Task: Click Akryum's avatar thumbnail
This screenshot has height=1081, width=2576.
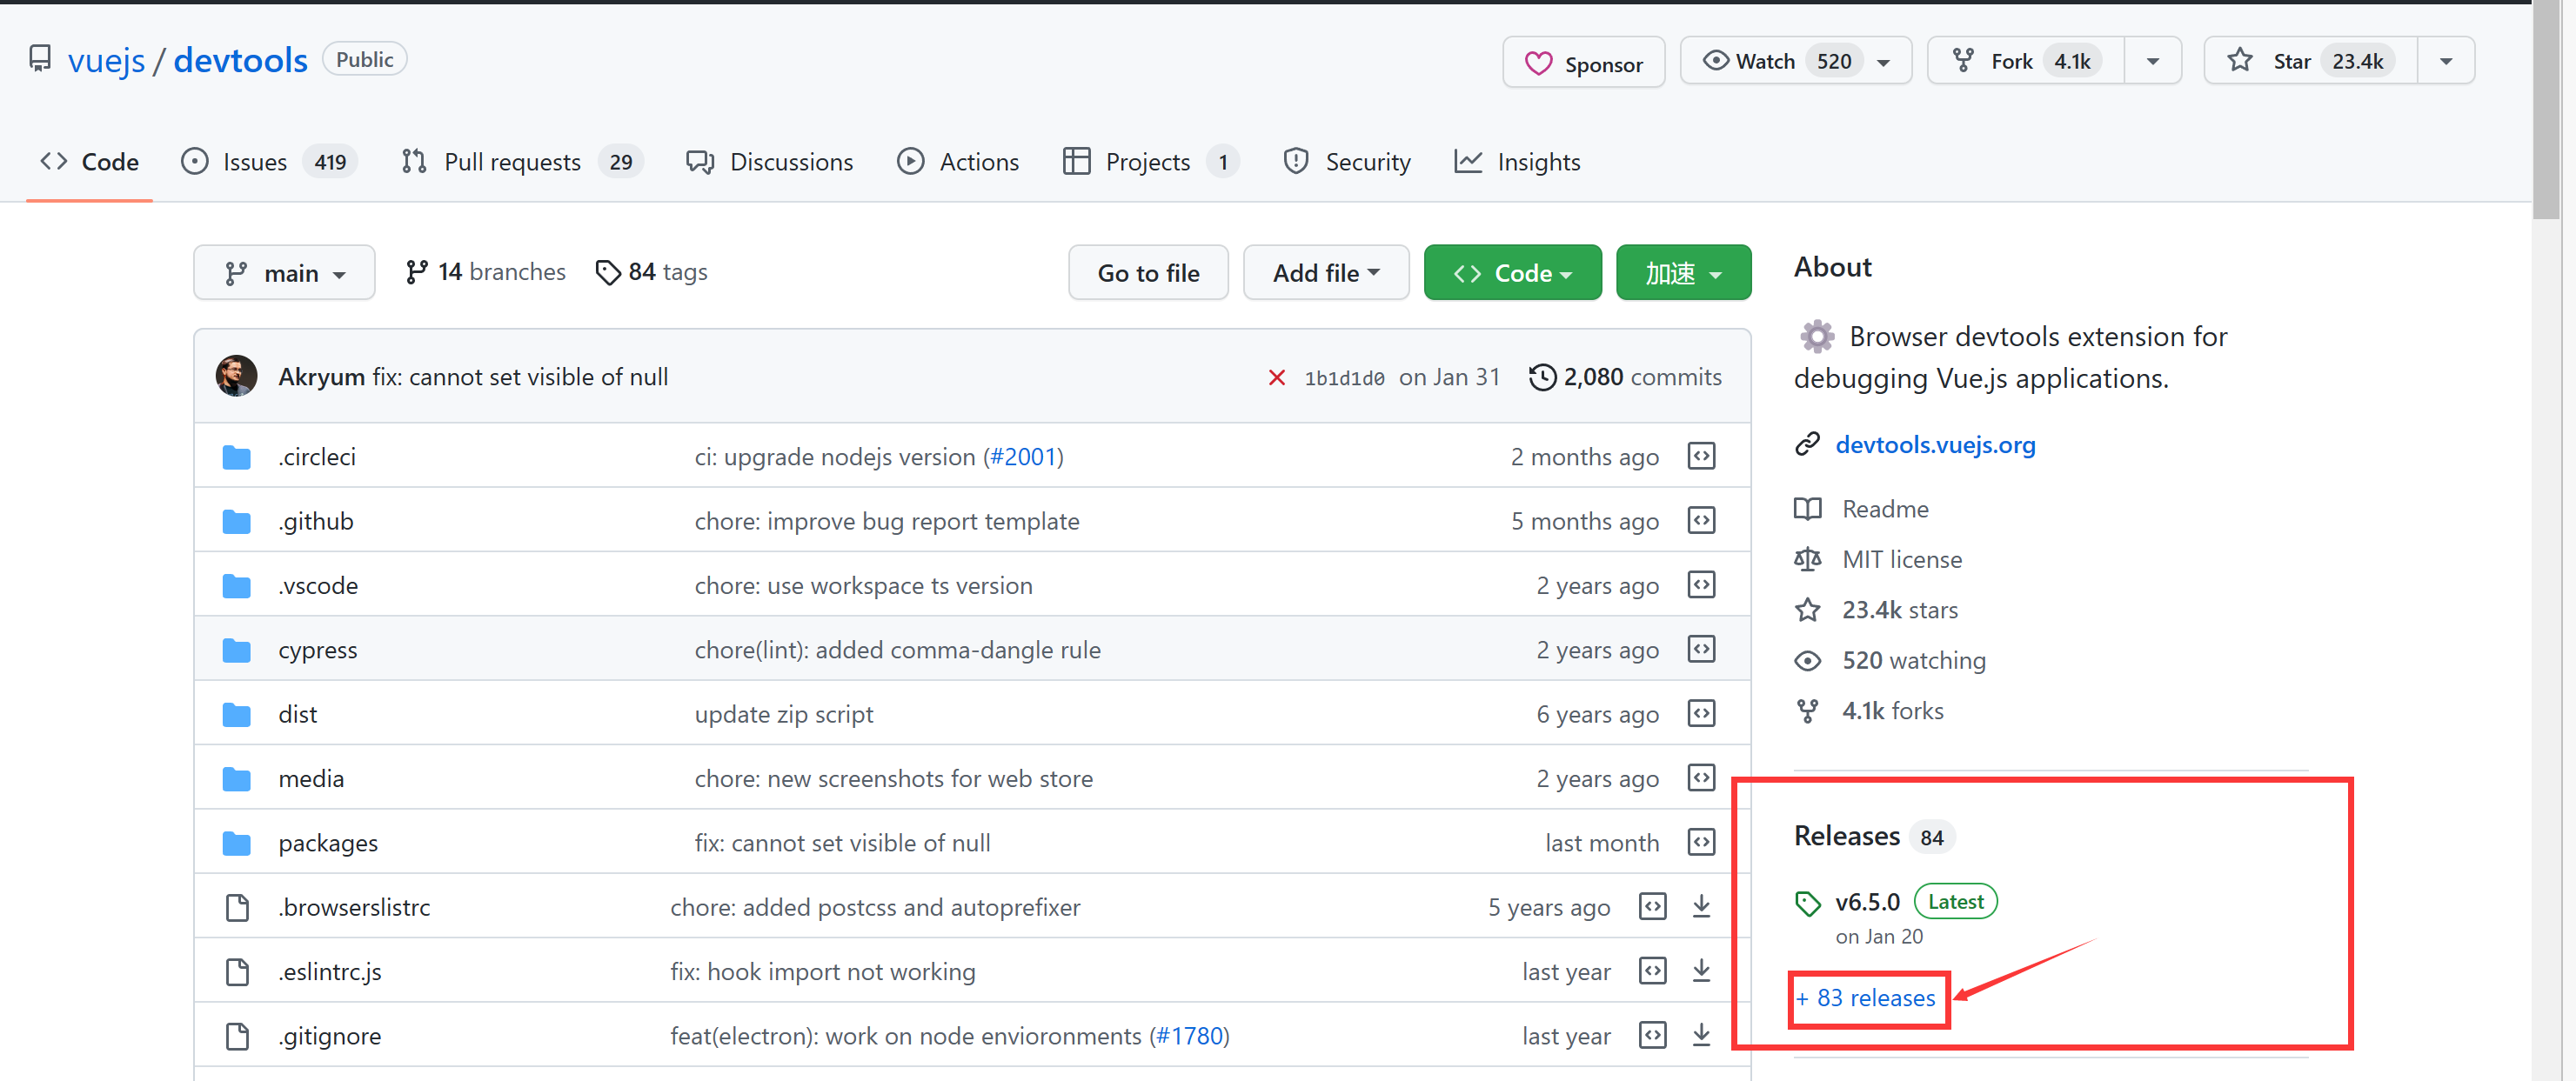Action: (x=236, y=376)
